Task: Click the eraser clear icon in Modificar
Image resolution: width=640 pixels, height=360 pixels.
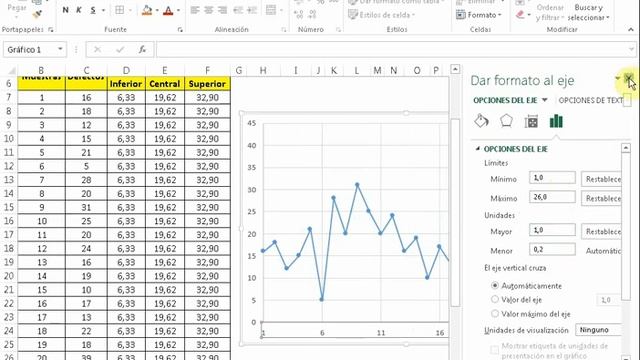Action: pyautogui.click(x=520, y=15)
